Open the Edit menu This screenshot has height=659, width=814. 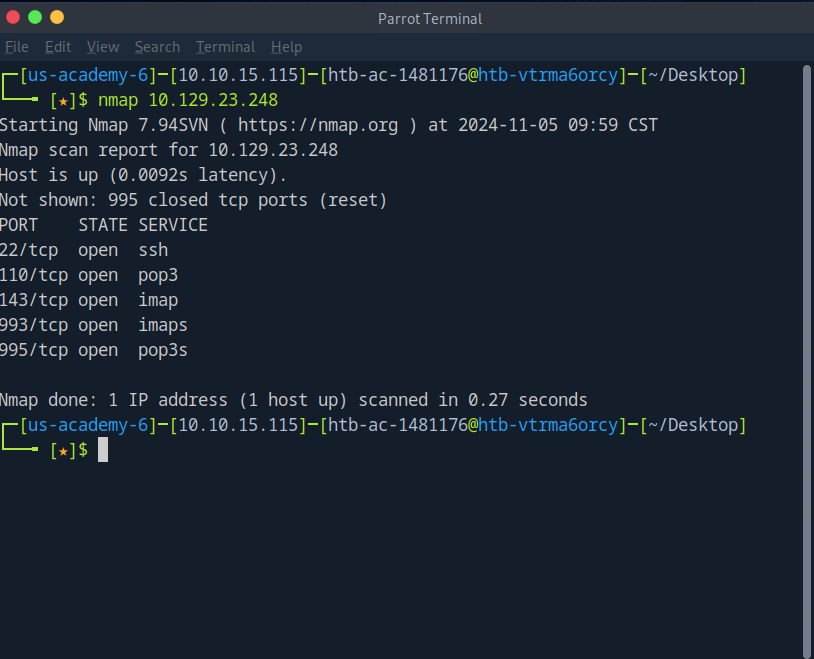point(58,47)
